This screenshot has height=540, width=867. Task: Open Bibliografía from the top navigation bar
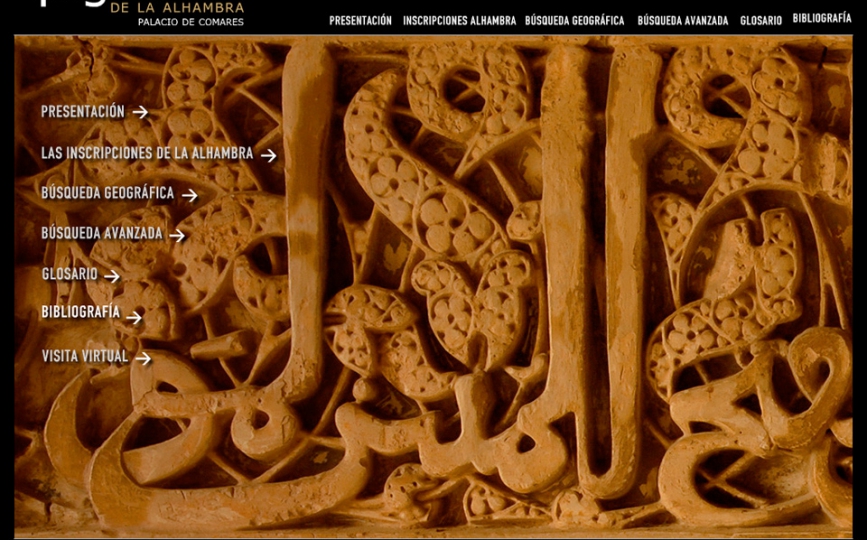pyautogui.click(x=822, y=18)
